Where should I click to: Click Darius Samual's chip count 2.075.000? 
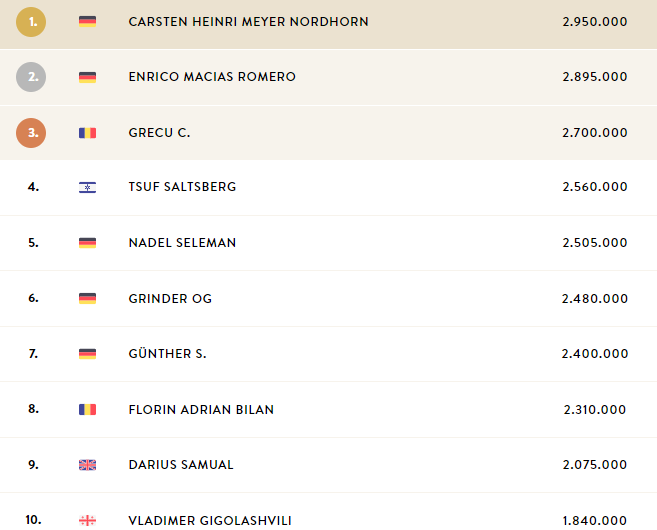click(x=595, y=465)
